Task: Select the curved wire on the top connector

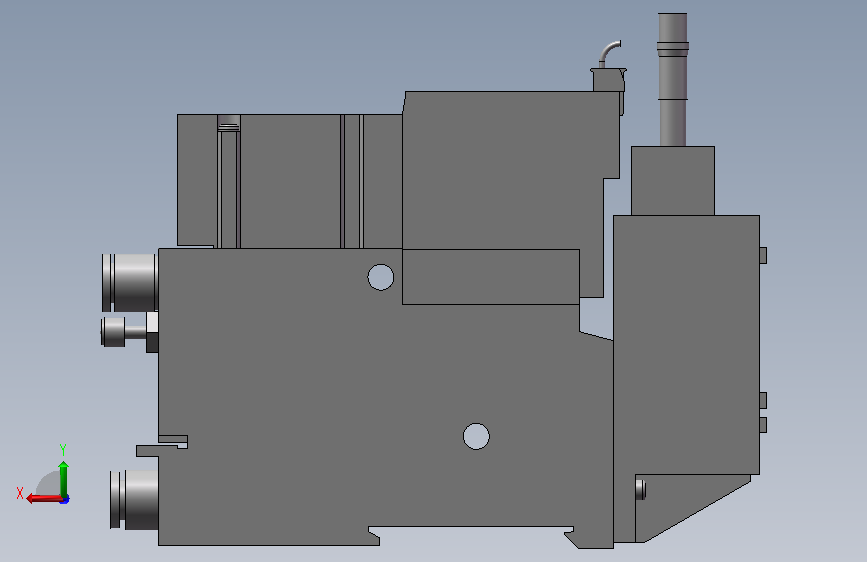Action: tap(610, 54)
